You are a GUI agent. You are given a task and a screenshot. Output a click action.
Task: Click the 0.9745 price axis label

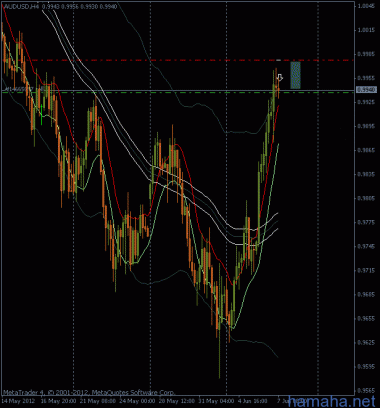366,246
